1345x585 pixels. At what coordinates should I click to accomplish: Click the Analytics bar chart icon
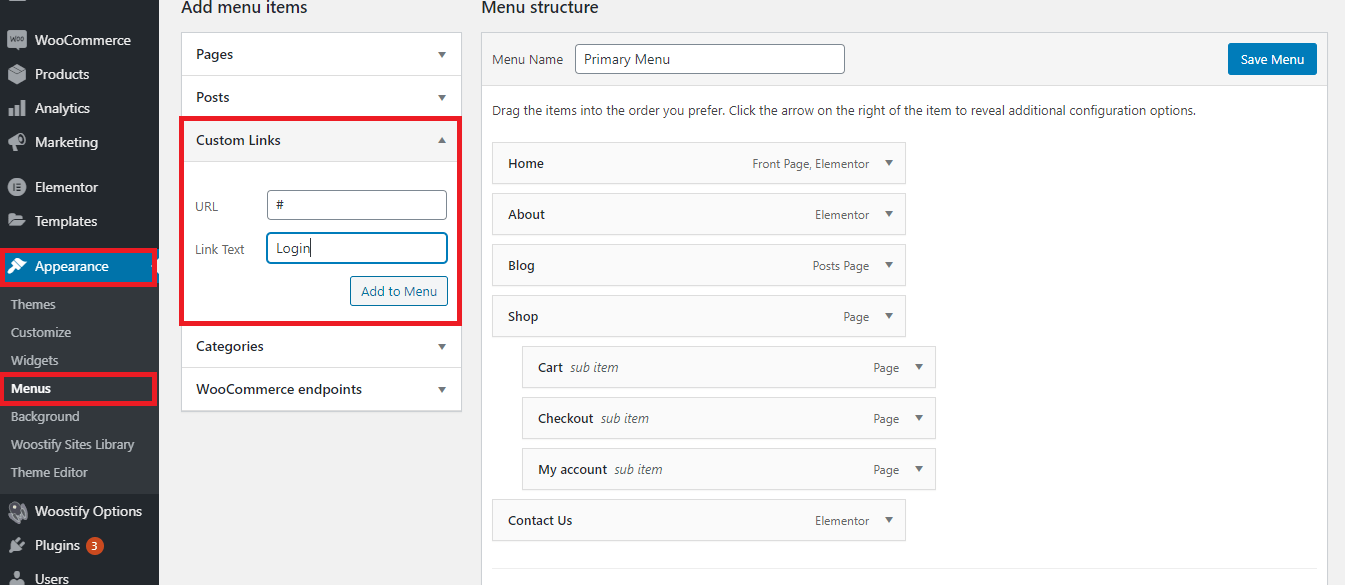point(16,108)
